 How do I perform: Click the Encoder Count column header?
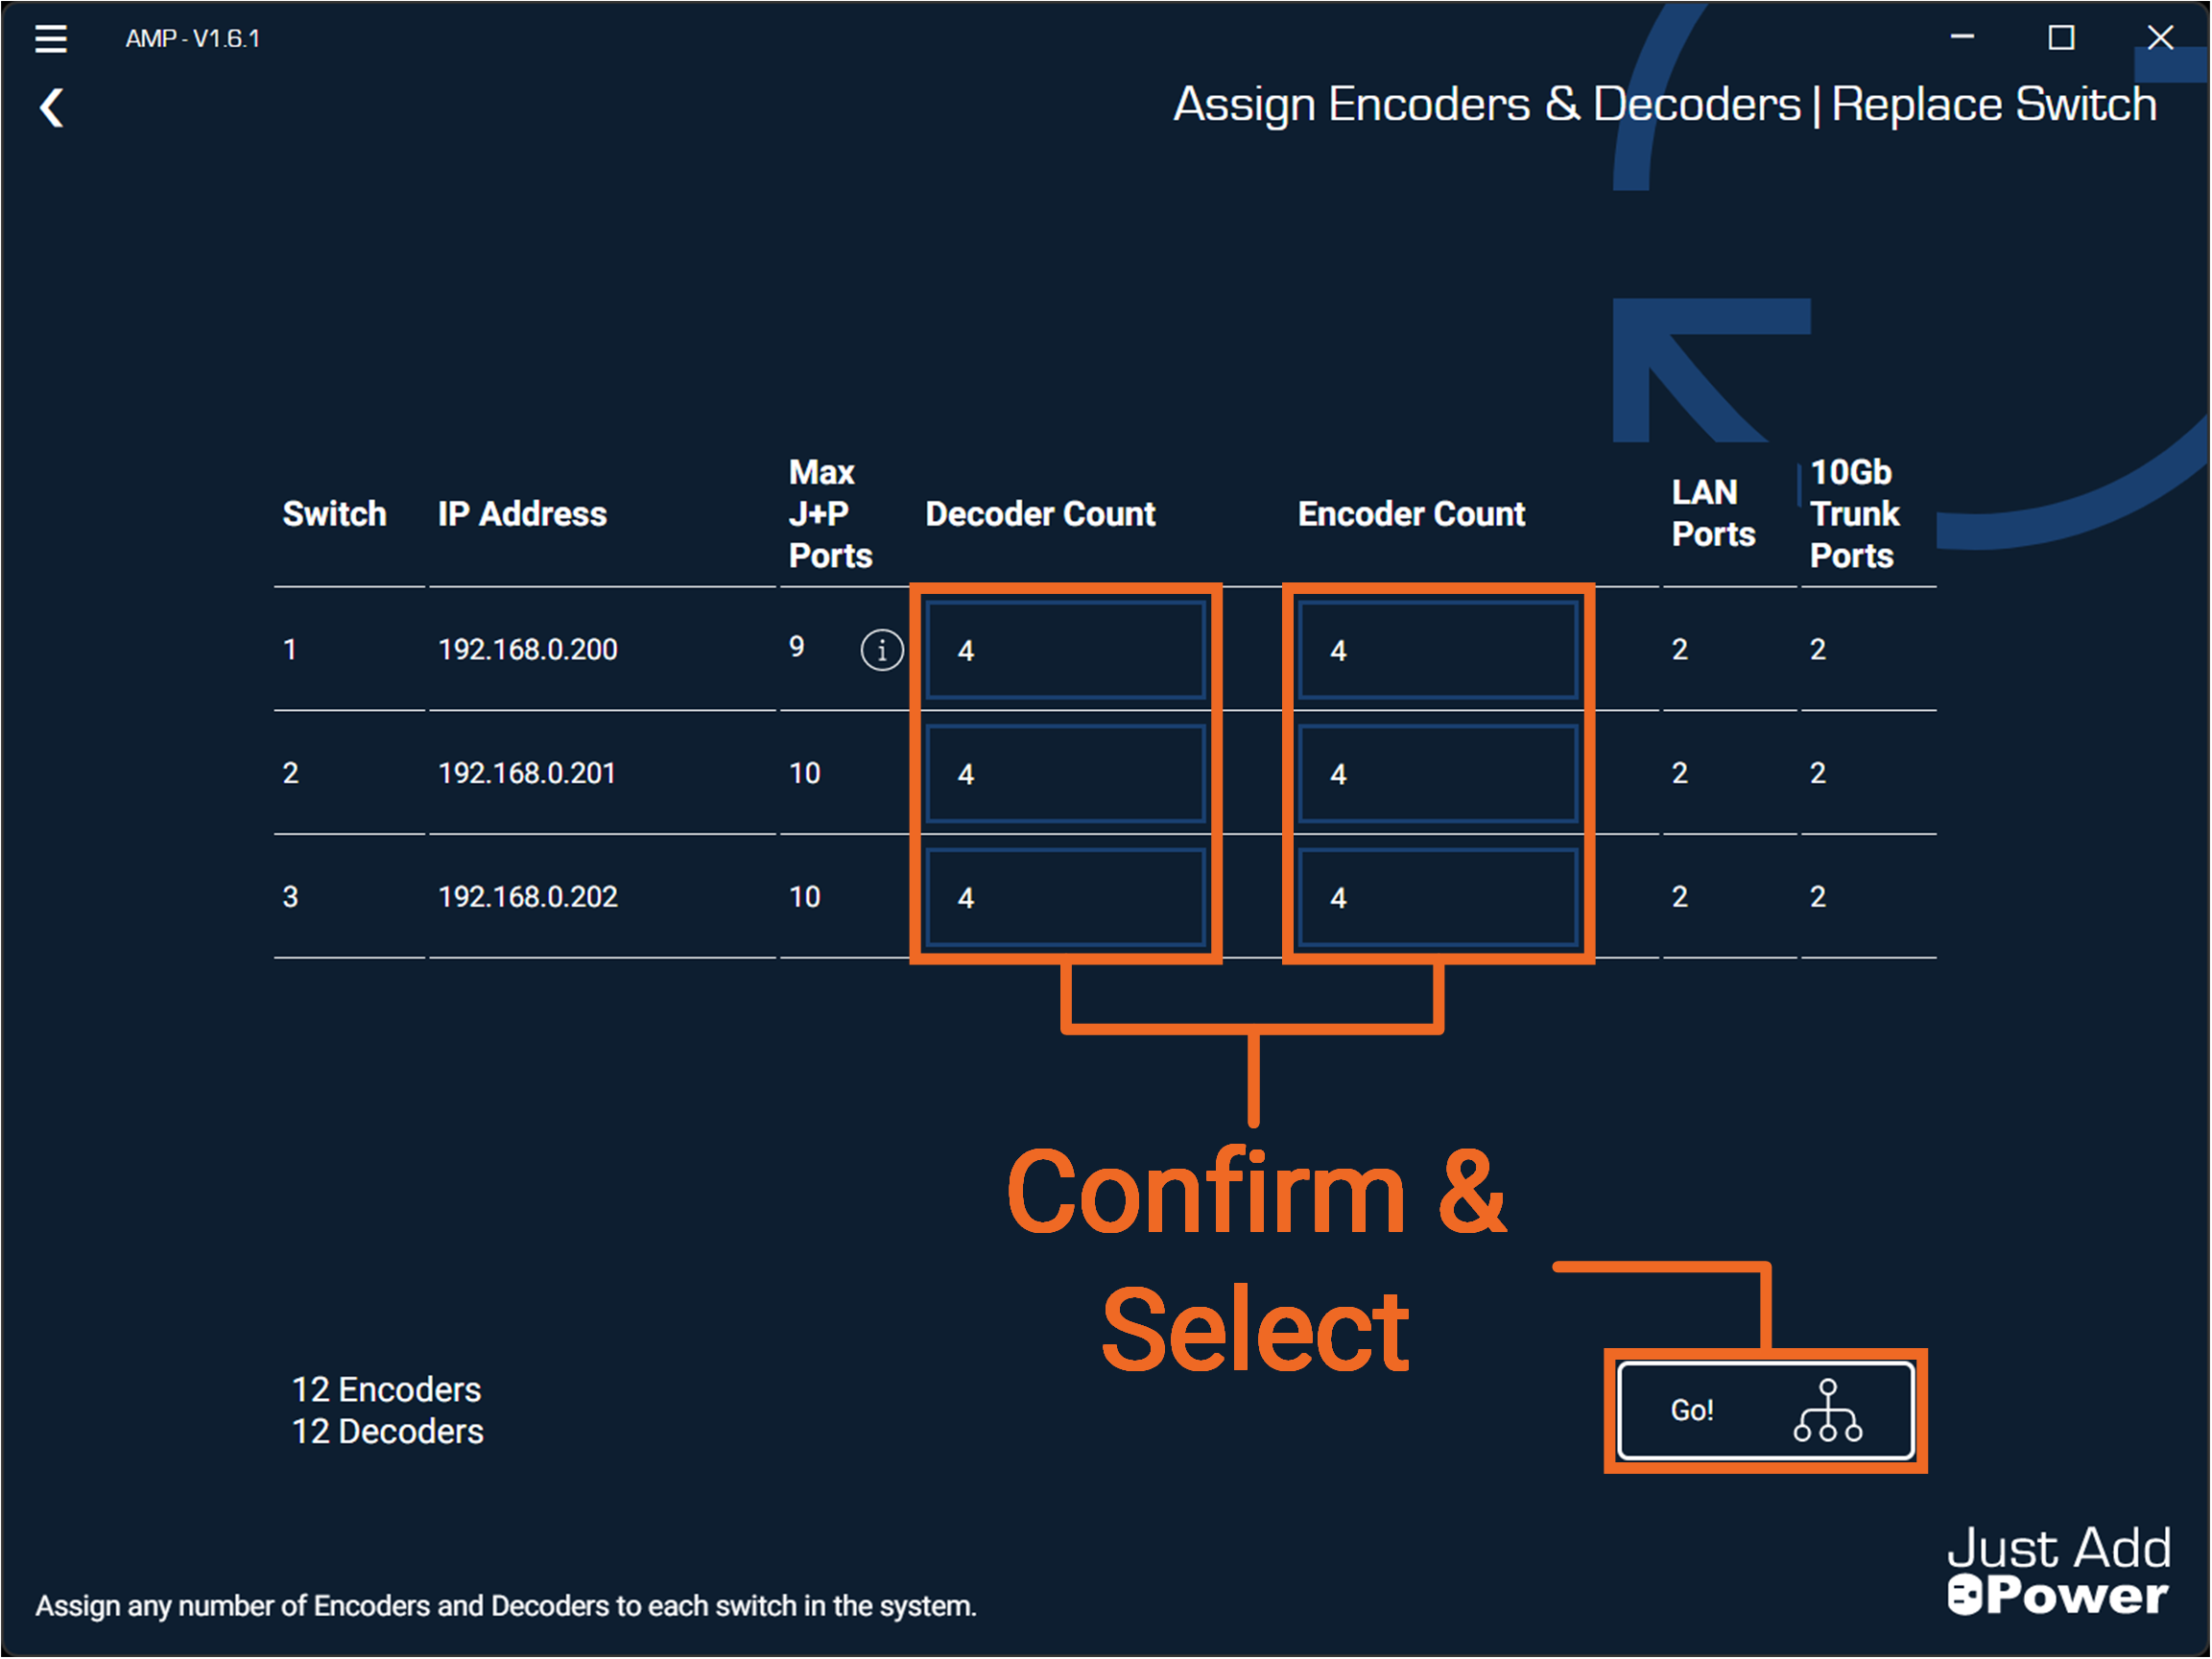click(1411, 514)
